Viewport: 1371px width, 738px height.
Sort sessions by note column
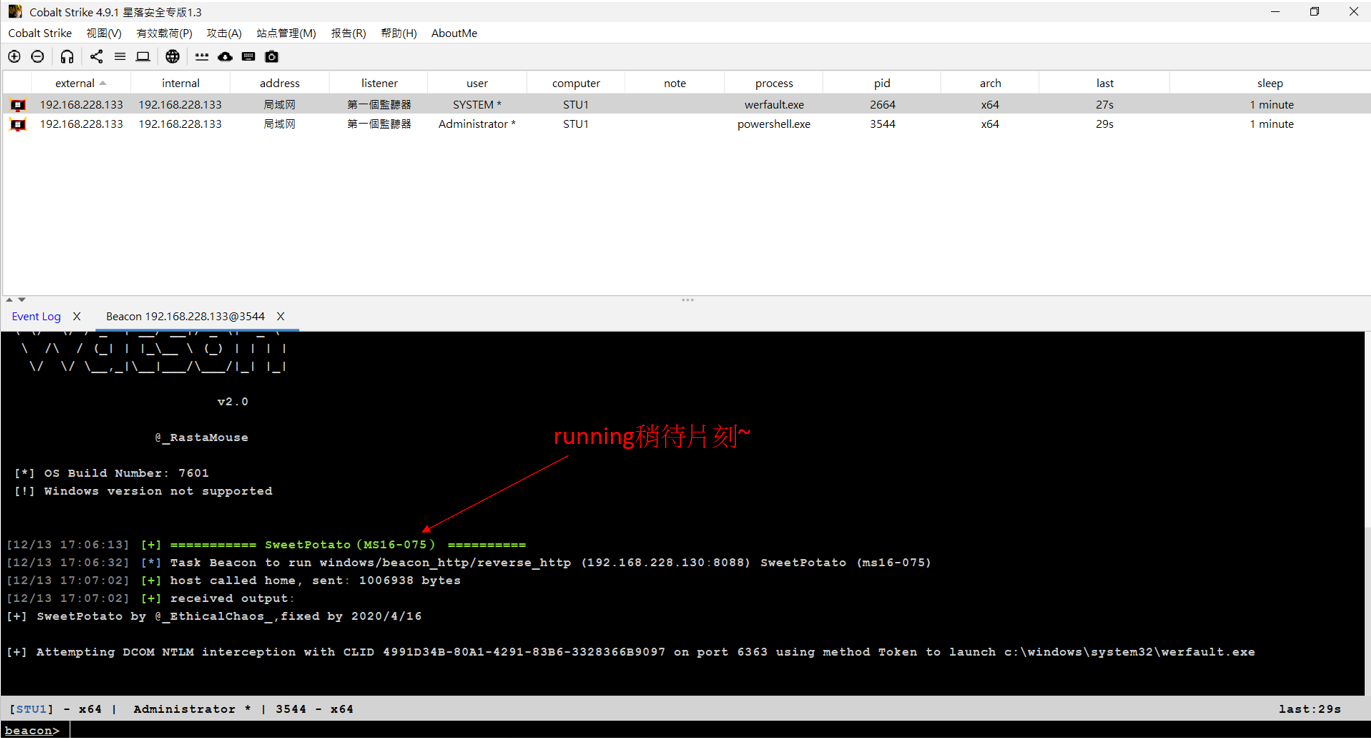tap(675, 83)
